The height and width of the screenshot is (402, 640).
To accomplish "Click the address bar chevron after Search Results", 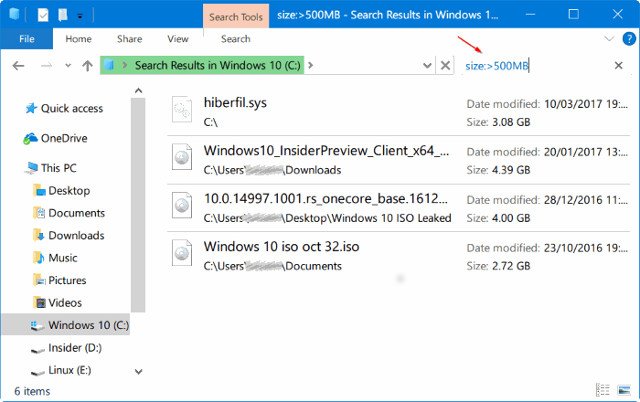I will [311, 65].
